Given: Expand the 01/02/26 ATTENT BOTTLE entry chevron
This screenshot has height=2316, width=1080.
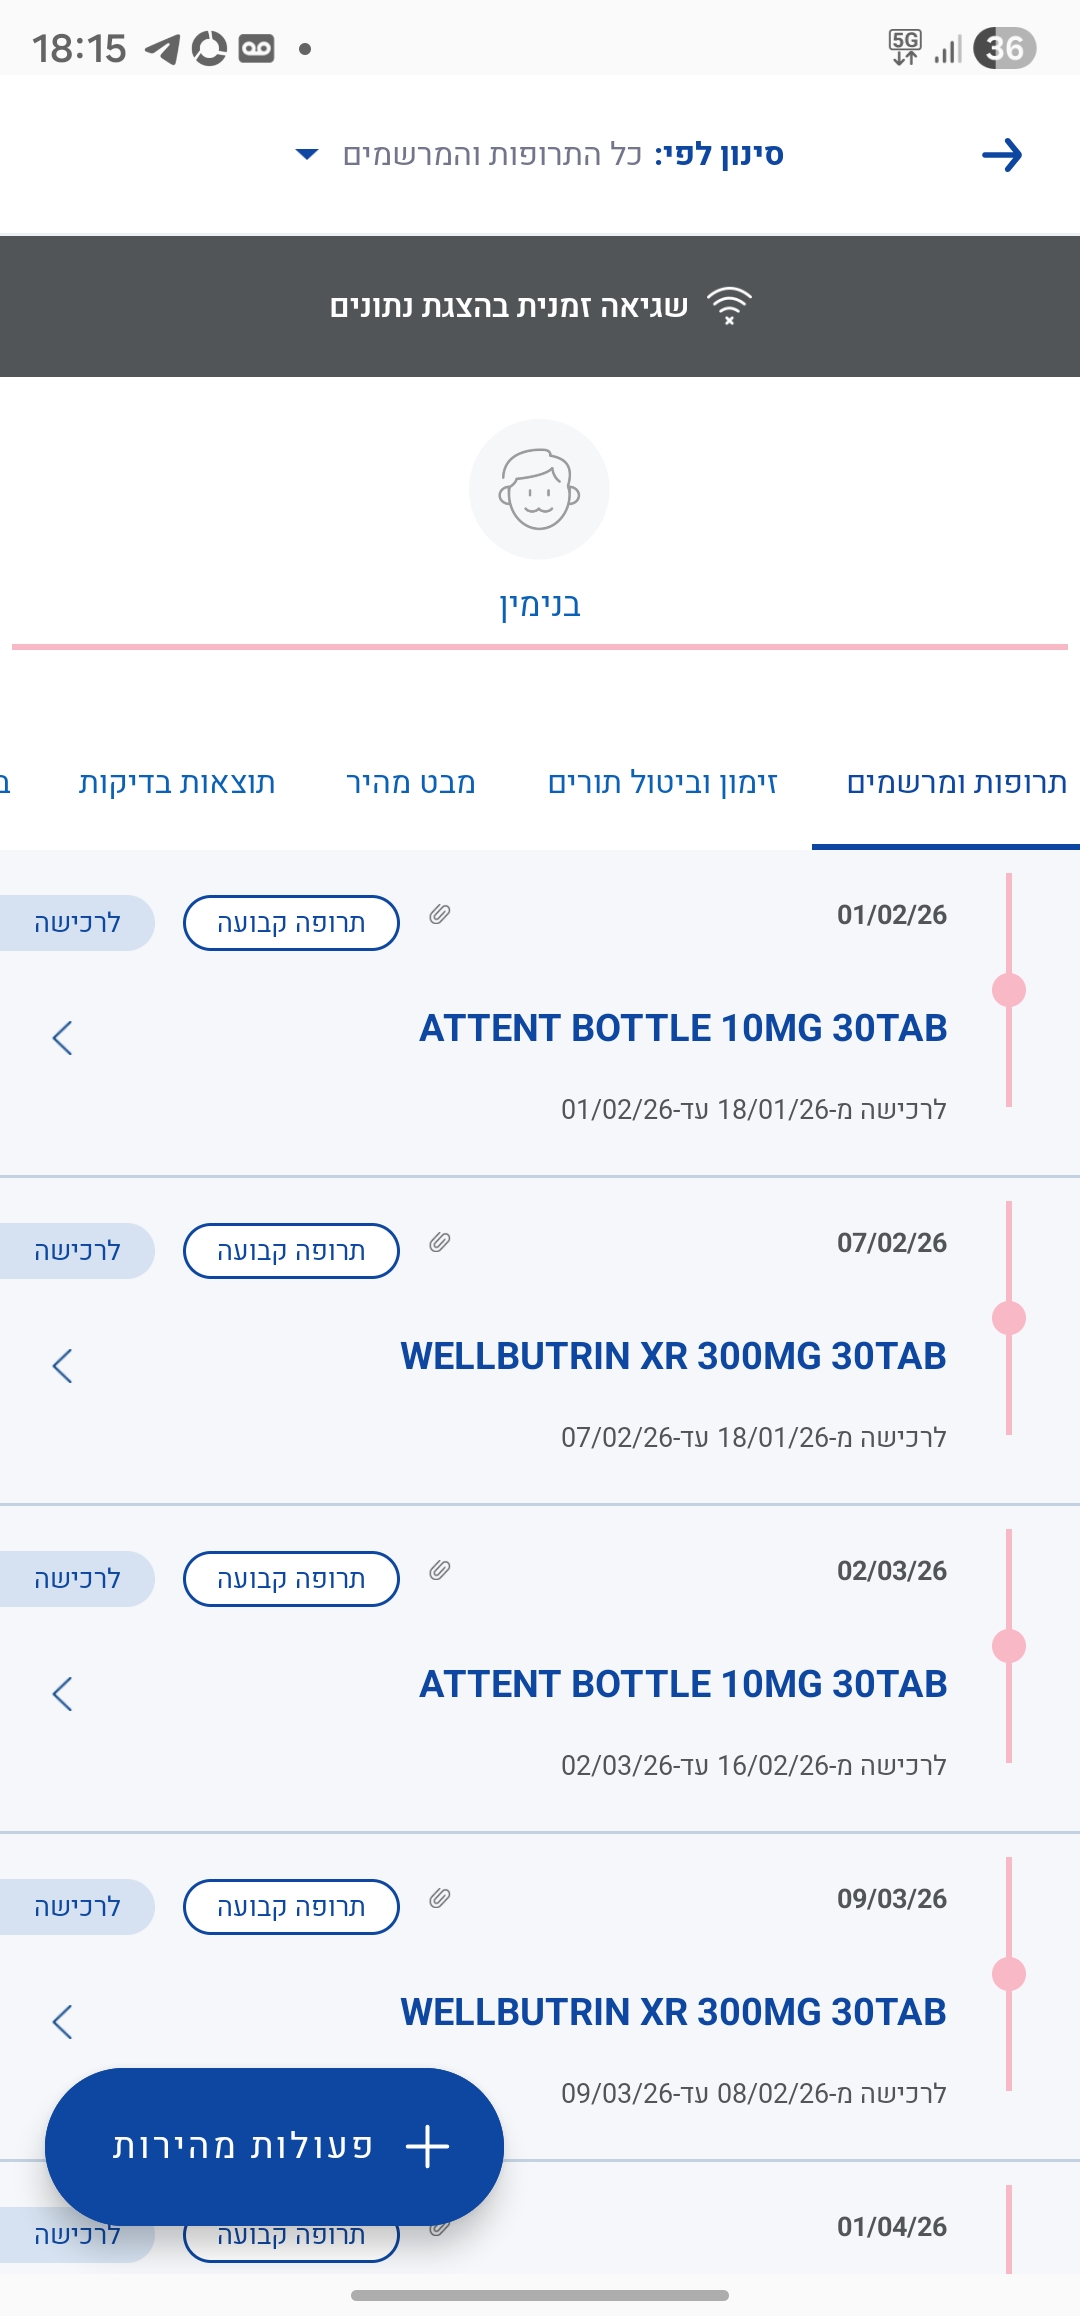Looking at the screenshot, I should (x=62, y=1038).
